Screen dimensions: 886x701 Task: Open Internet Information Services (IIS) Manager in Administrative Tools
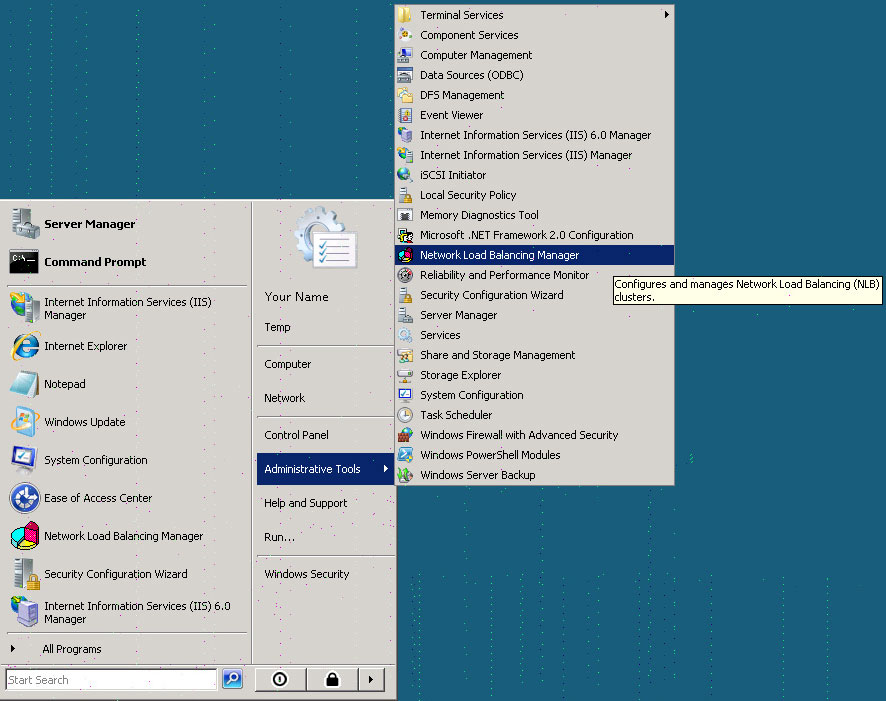(535, 155)
